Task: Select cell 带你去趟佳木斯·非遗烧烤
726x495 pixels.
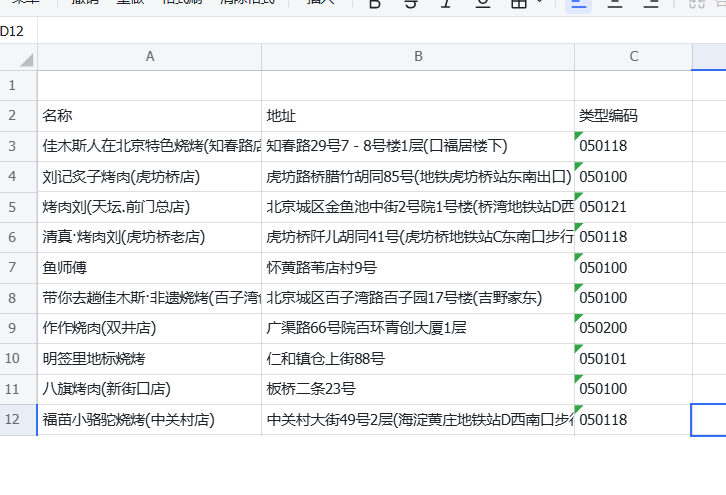Action: pyautogui.click(x=150, y=298)
